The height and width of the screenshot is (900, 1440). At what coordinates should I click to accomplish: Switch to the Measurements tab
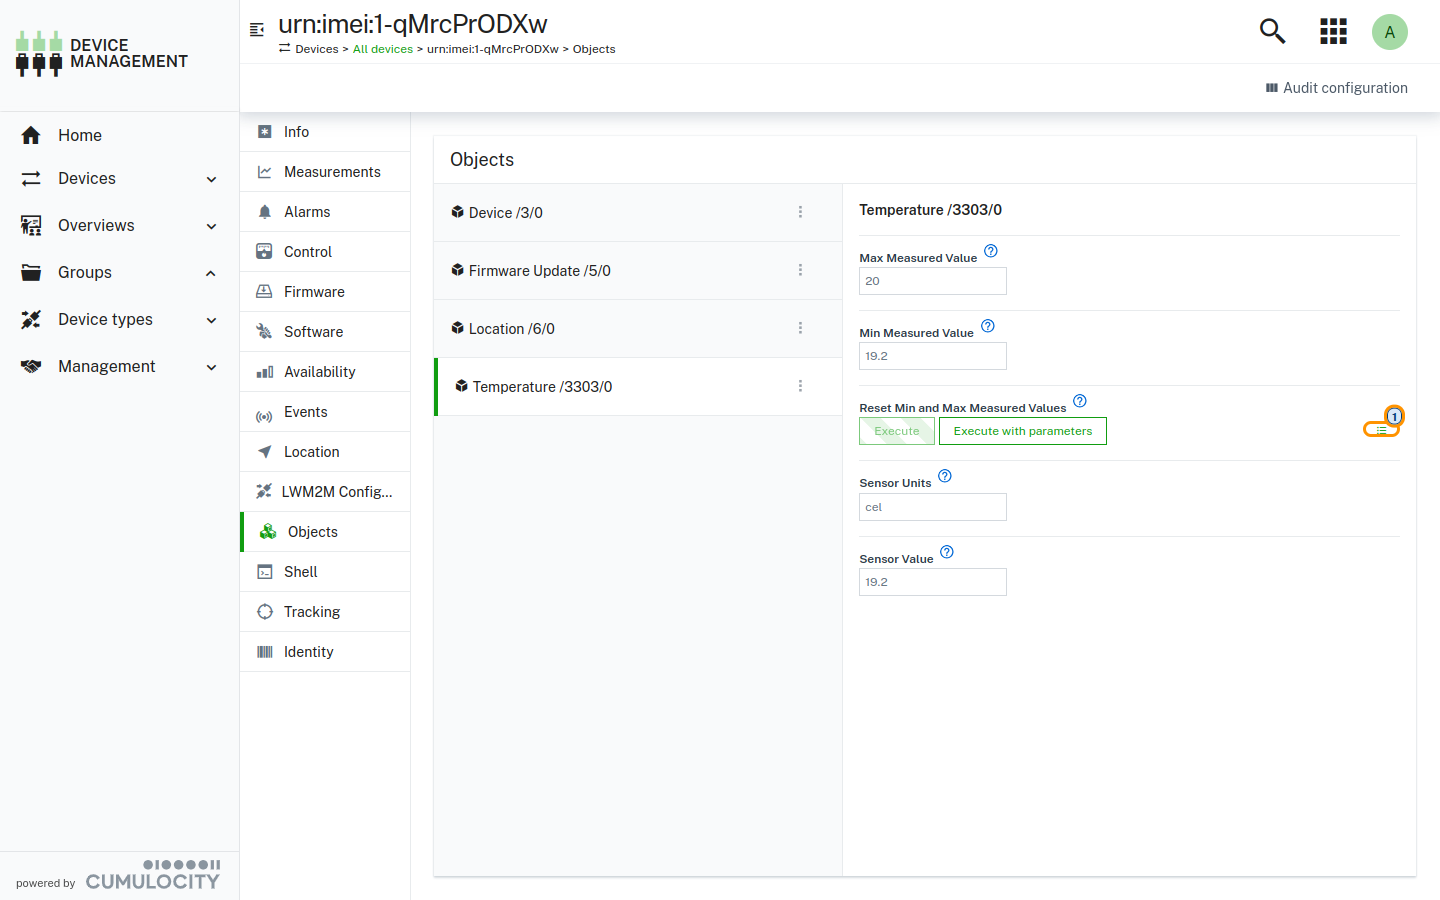coord(331,172)
